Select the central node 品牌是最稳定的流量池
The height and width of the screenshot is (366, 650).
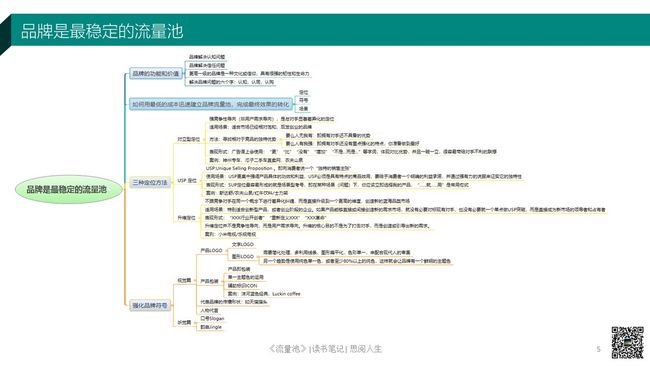click(x=69, y=189)
